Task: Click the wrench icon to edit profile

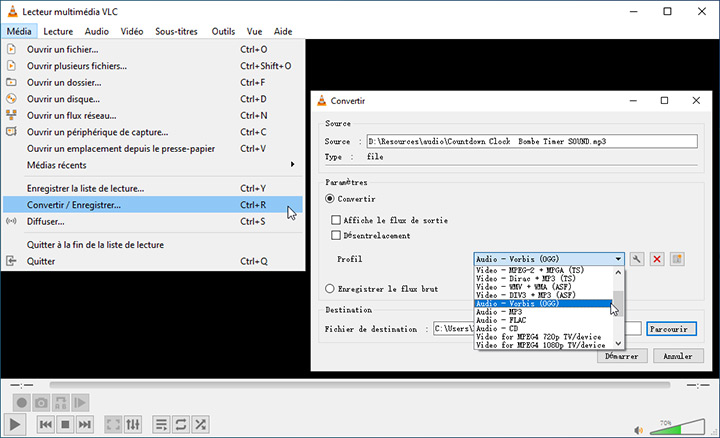Action: [637, 259]
